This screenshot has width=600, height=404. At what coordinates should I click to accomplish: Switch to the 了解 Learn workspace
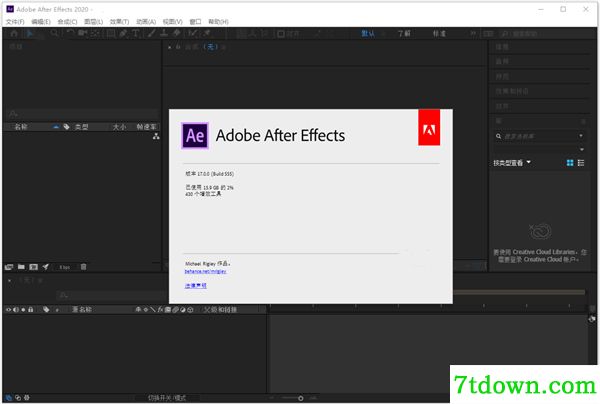(x=404, y=34)
